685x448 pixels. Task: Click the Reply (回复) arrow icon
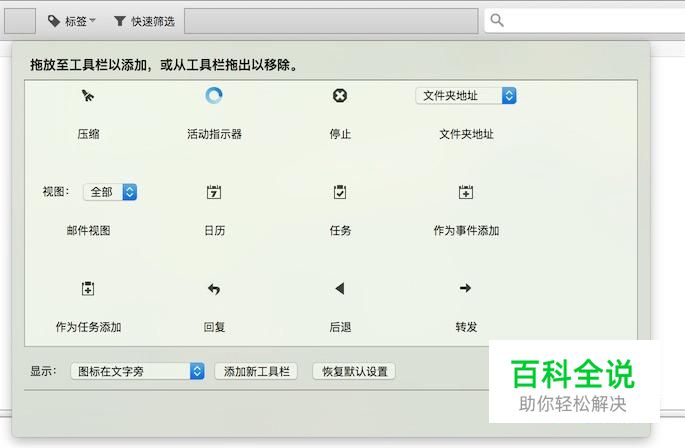click(214, 288)
